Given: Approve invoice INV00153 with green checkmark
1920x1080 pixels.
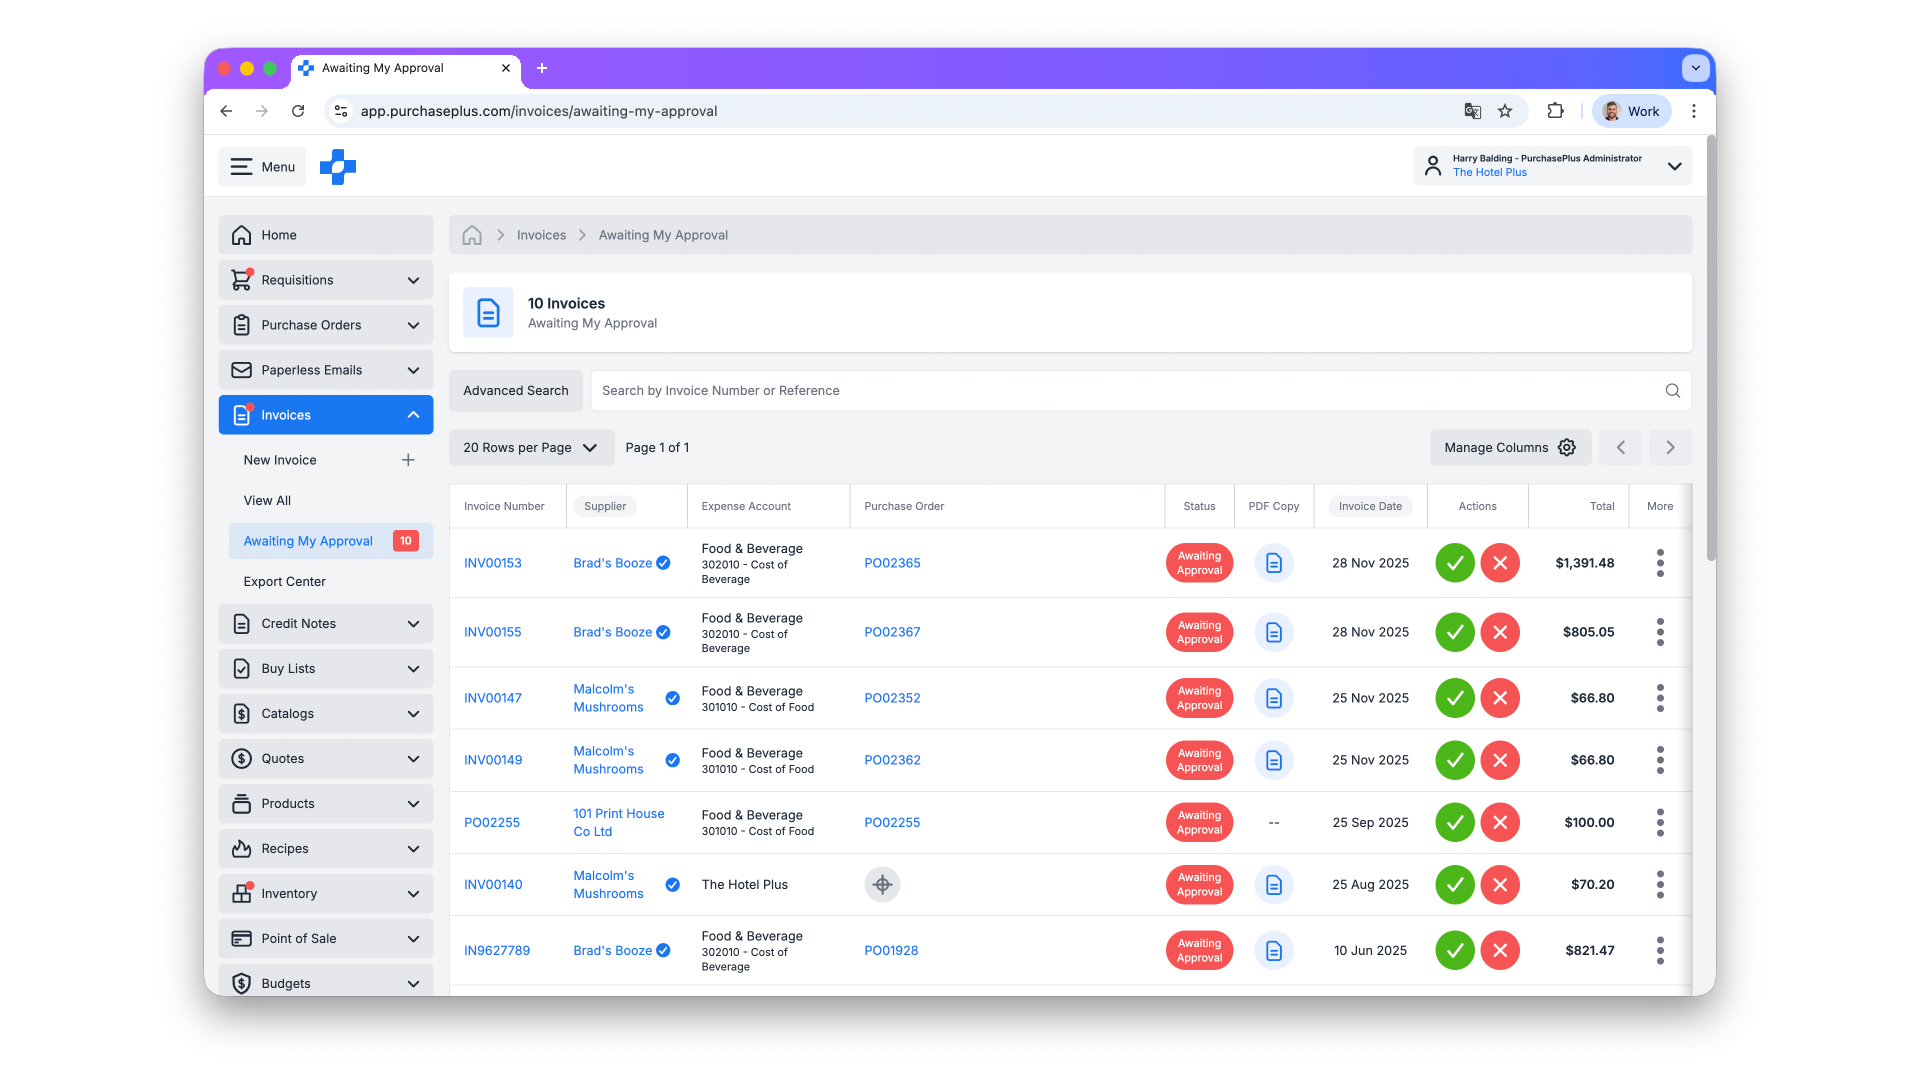Looking at the screenshot, I should pos(1455,563).
